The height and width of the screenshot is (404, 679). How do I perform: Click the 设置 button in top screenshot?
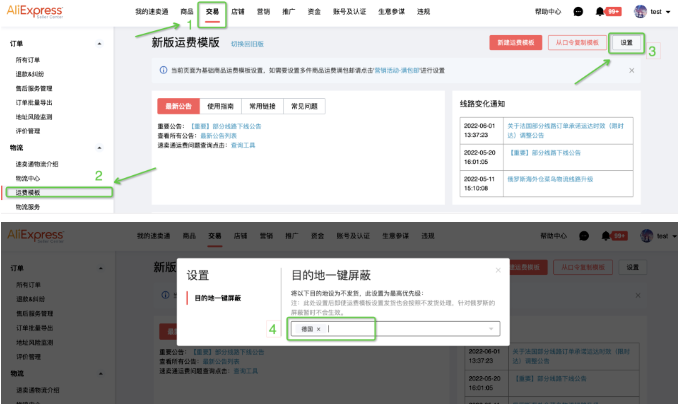(627, 42)
